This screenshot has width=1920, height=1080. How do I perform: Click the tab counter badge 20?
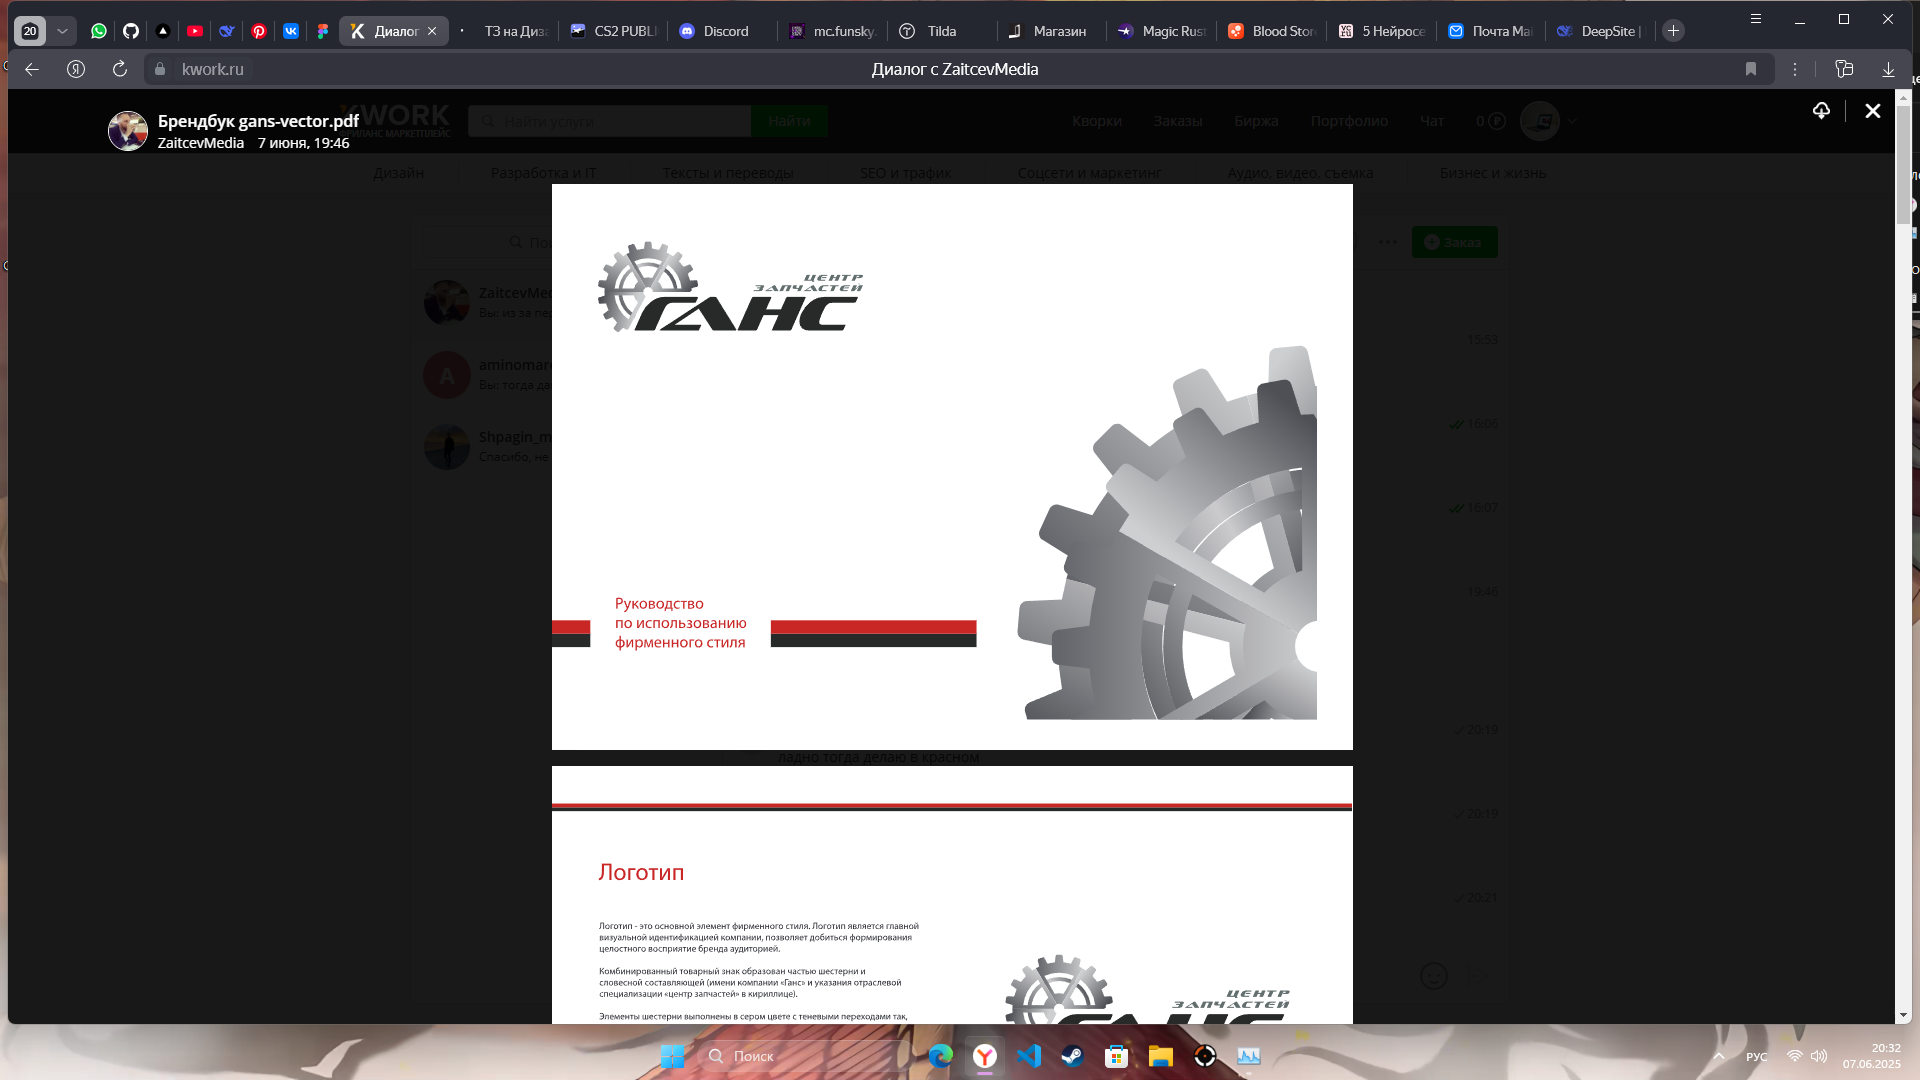click(30, 31)
